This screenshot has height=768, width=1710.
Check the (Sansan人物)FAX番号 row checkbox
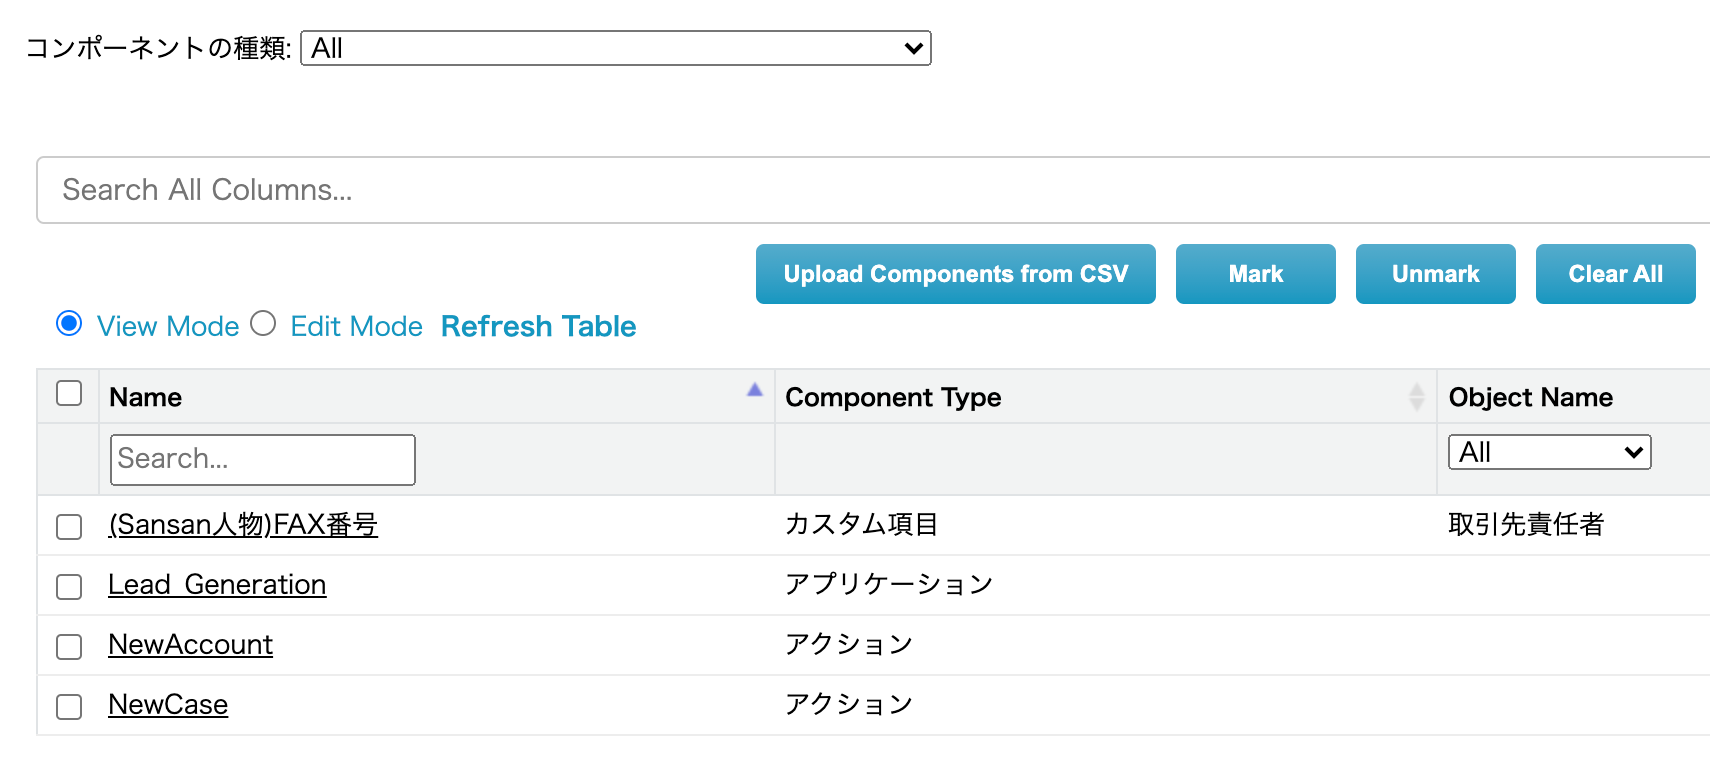[69, 526]
